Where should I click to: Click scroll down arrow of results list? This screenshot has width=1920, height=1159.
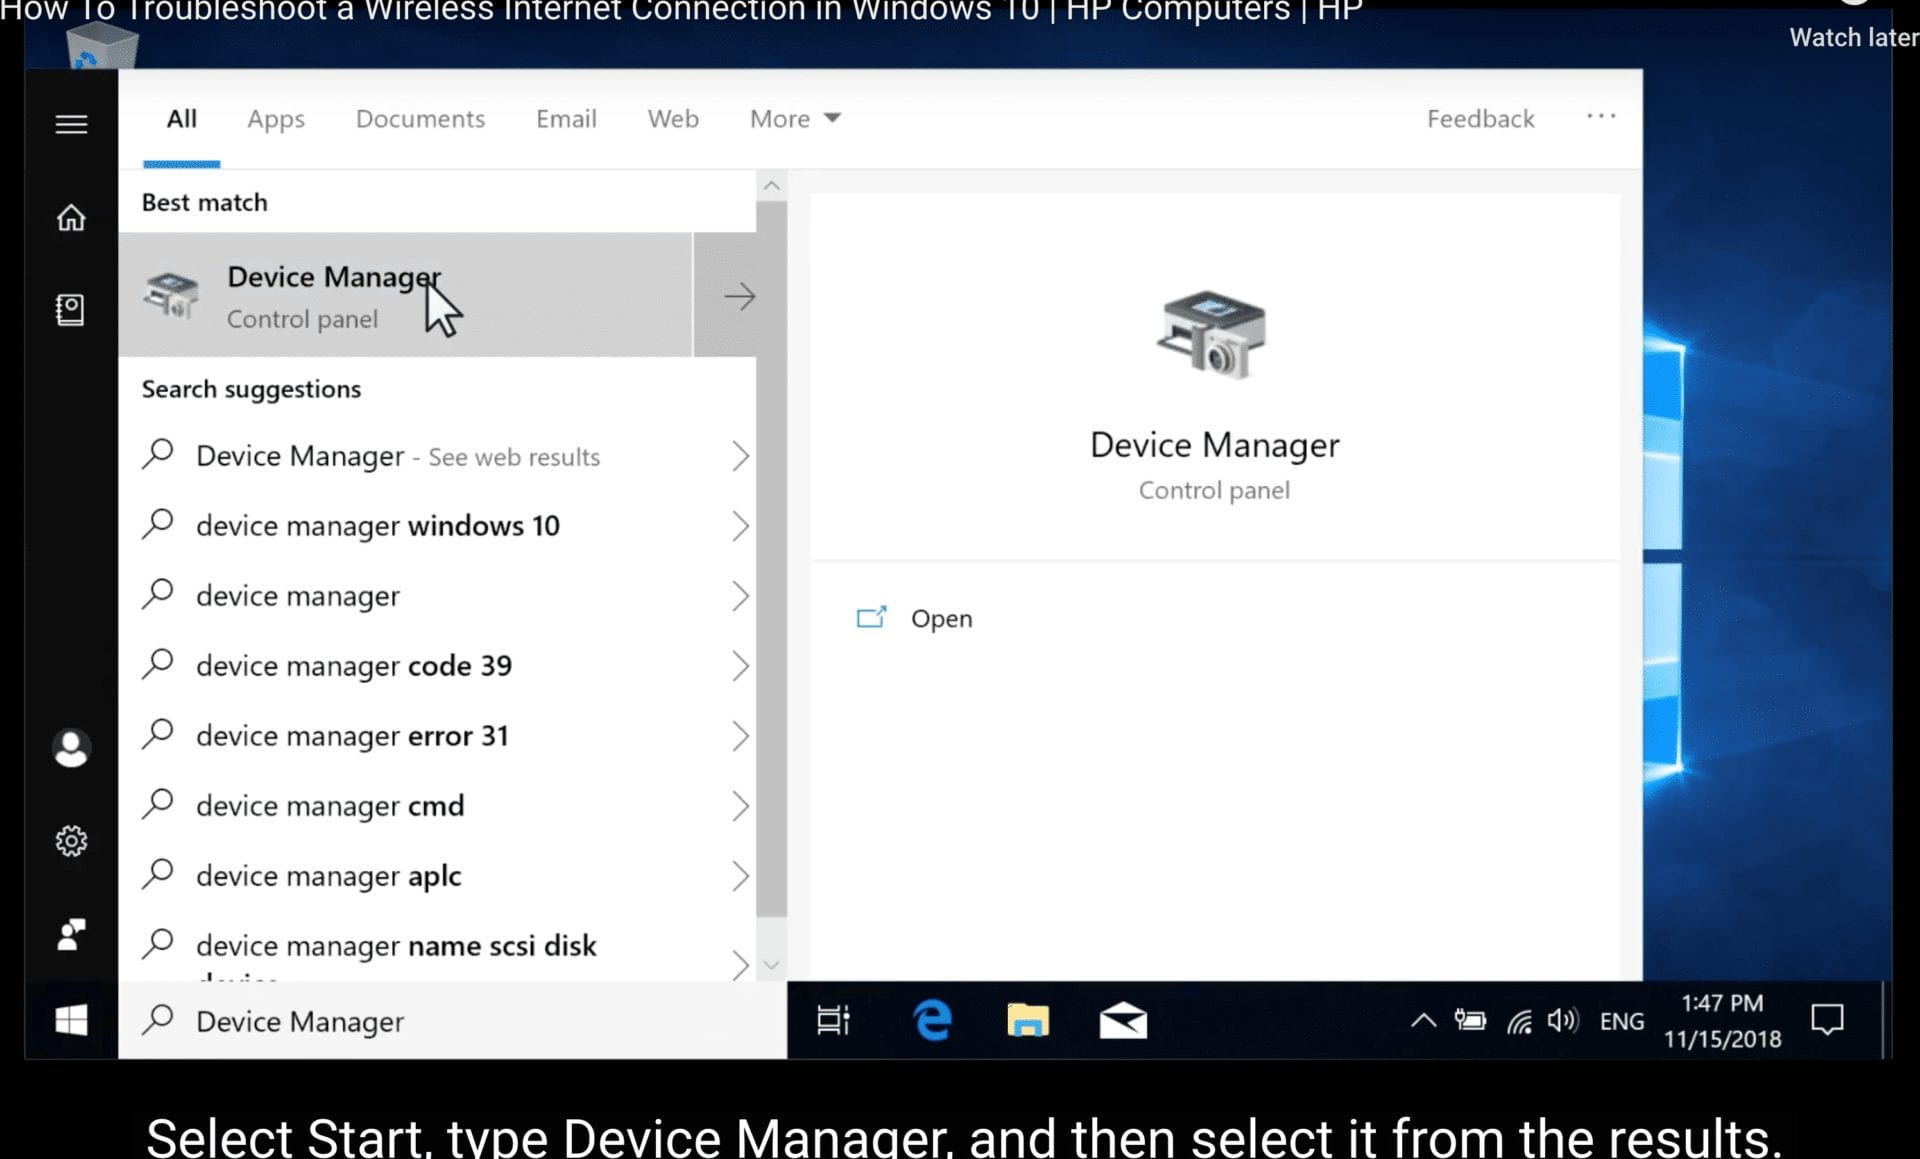pyautogui.click(x=771, y=965)
